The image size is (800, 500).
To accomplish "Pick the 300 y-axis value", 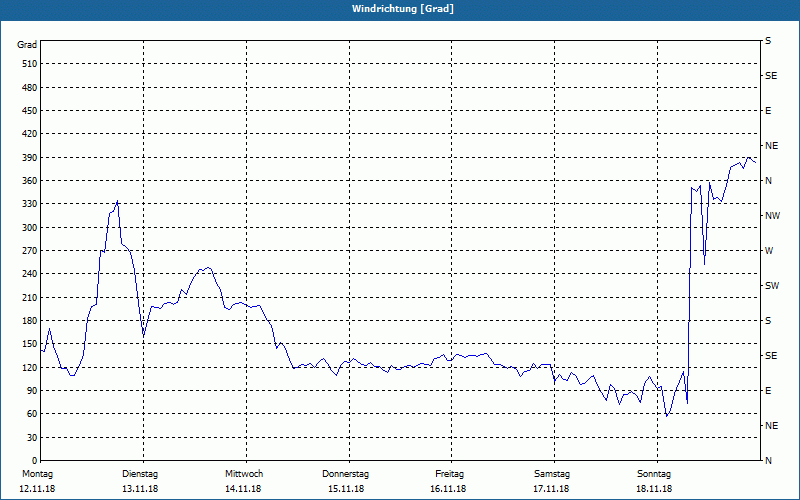I will tap(30, 228).
